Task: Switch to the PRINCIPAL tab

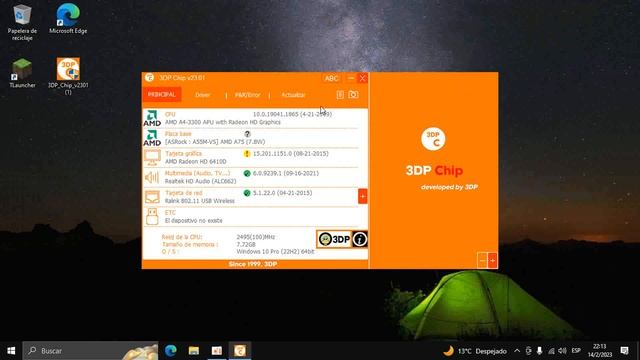Action: (162, 95)
